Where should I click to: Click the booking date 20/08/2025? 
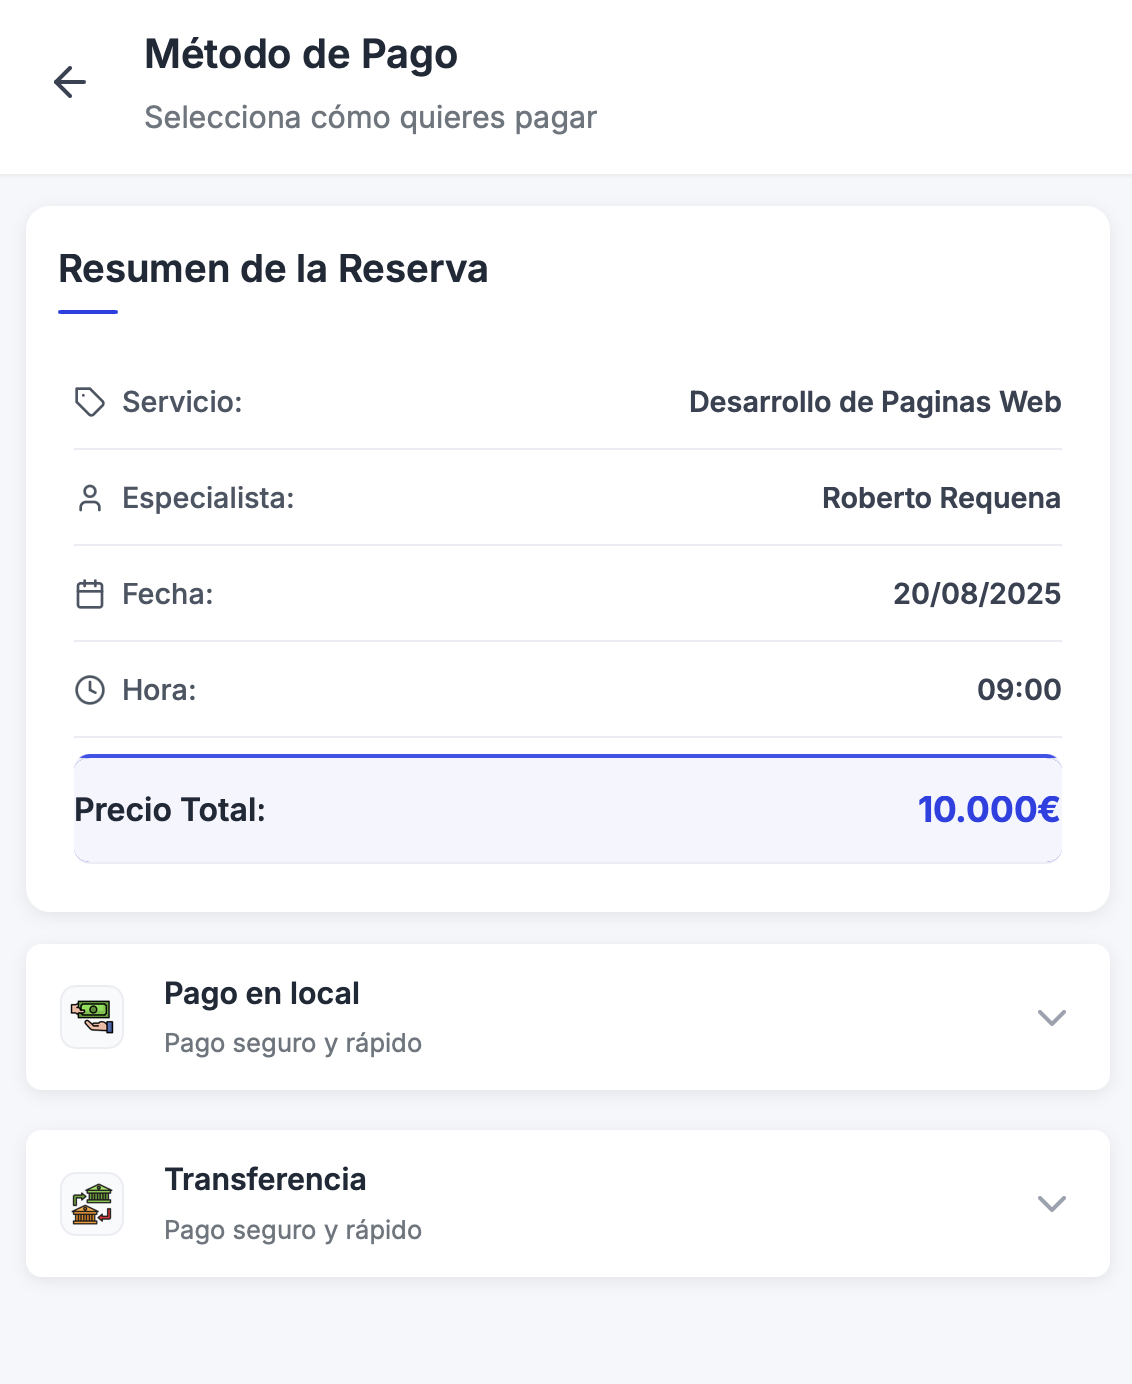[977, 594]
